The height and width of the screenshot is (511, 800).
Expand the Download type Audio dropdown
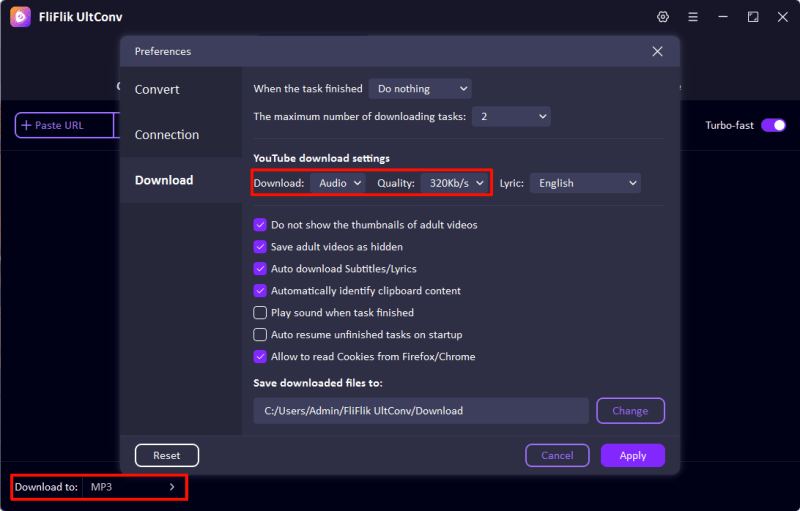point(338,183)
